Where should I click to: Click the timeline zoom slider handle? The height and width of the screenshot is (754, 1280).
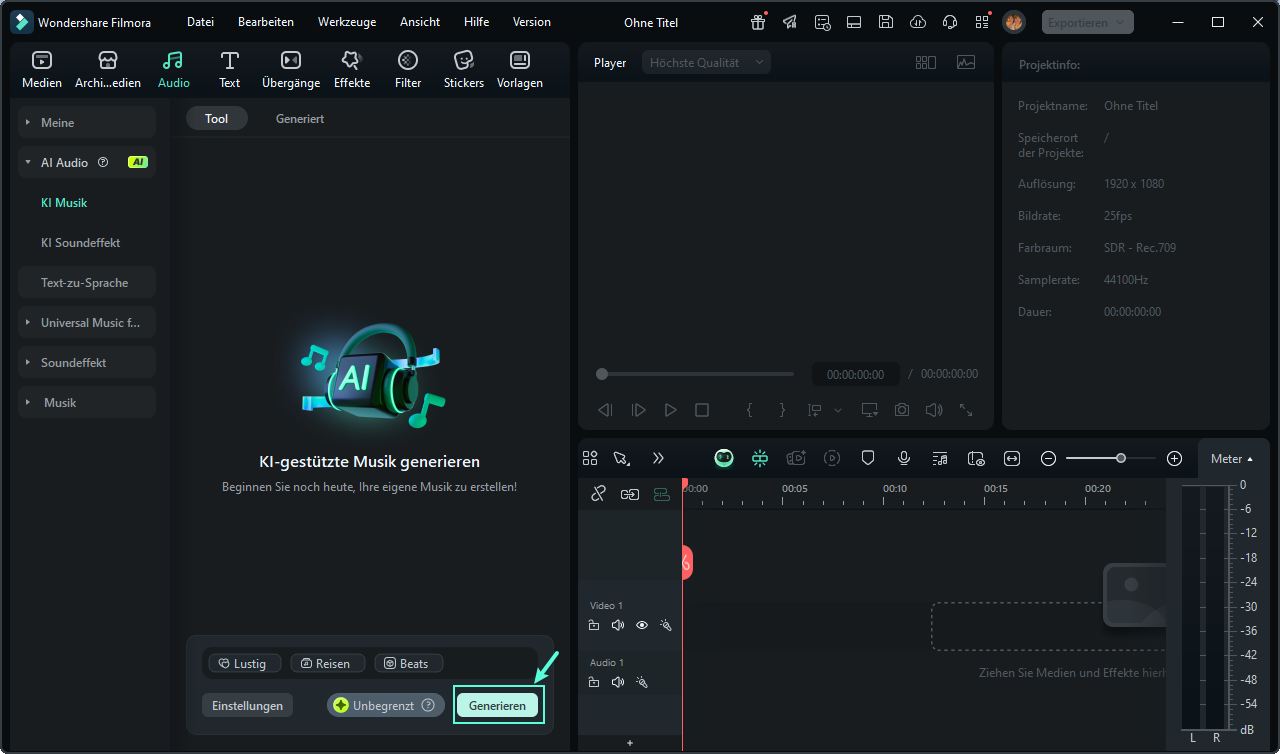(1121, 458)
